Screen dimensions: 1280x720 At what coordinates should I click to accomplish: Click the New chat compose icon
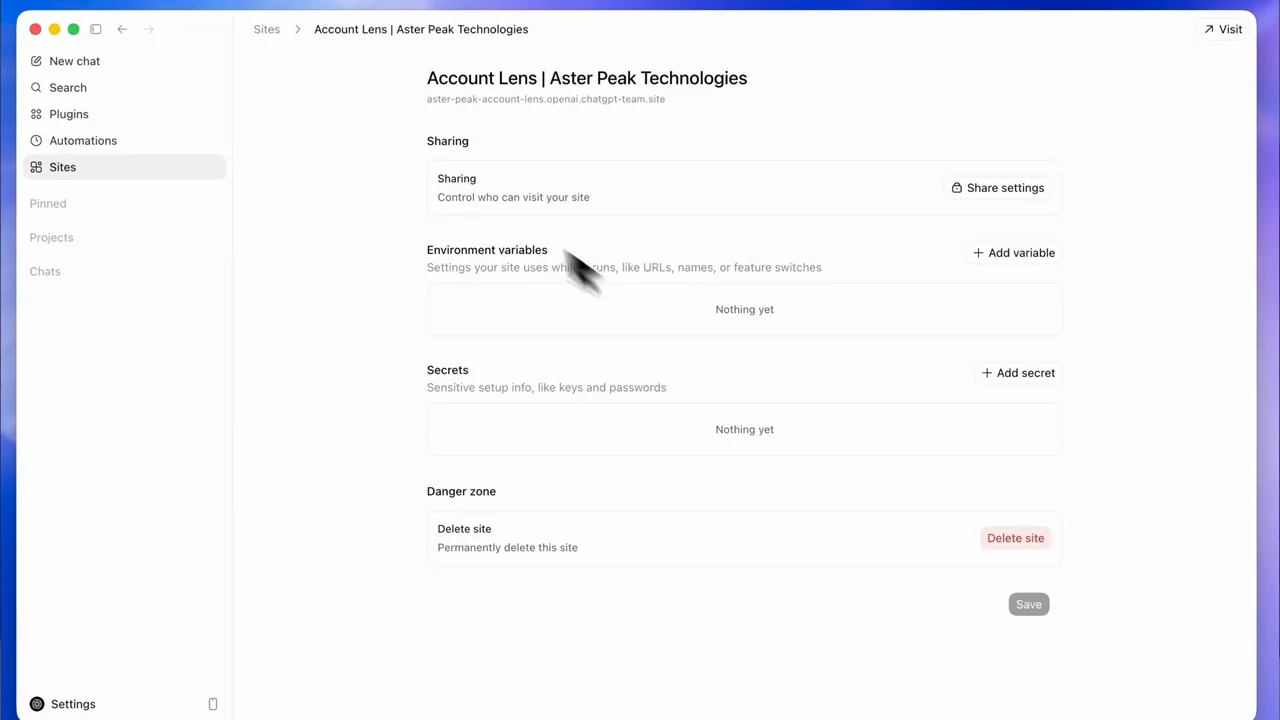point(36,61)
